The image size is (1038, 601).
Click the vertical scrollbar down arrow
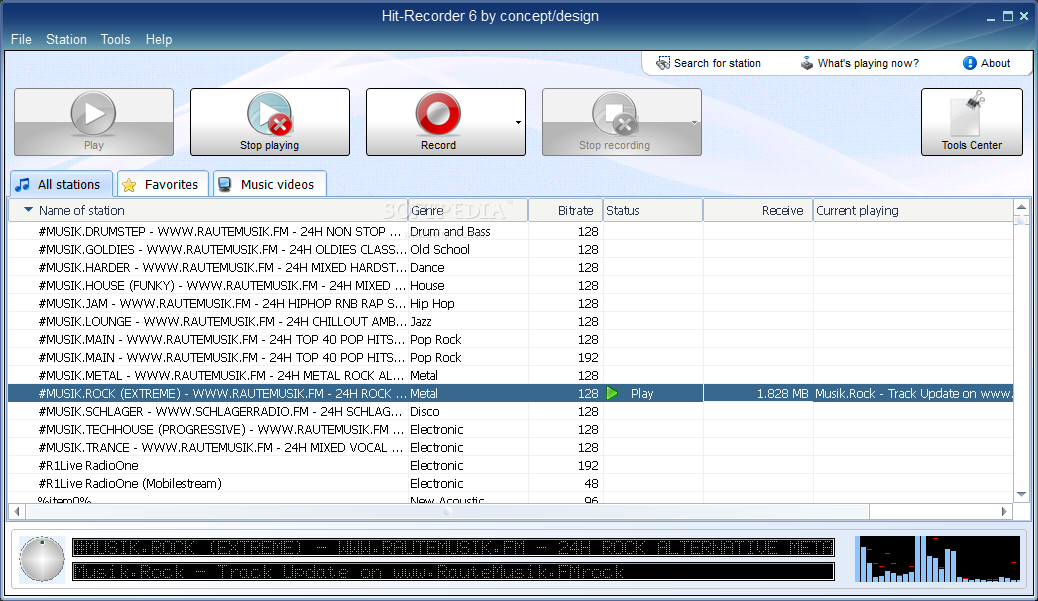(1021, 494)
